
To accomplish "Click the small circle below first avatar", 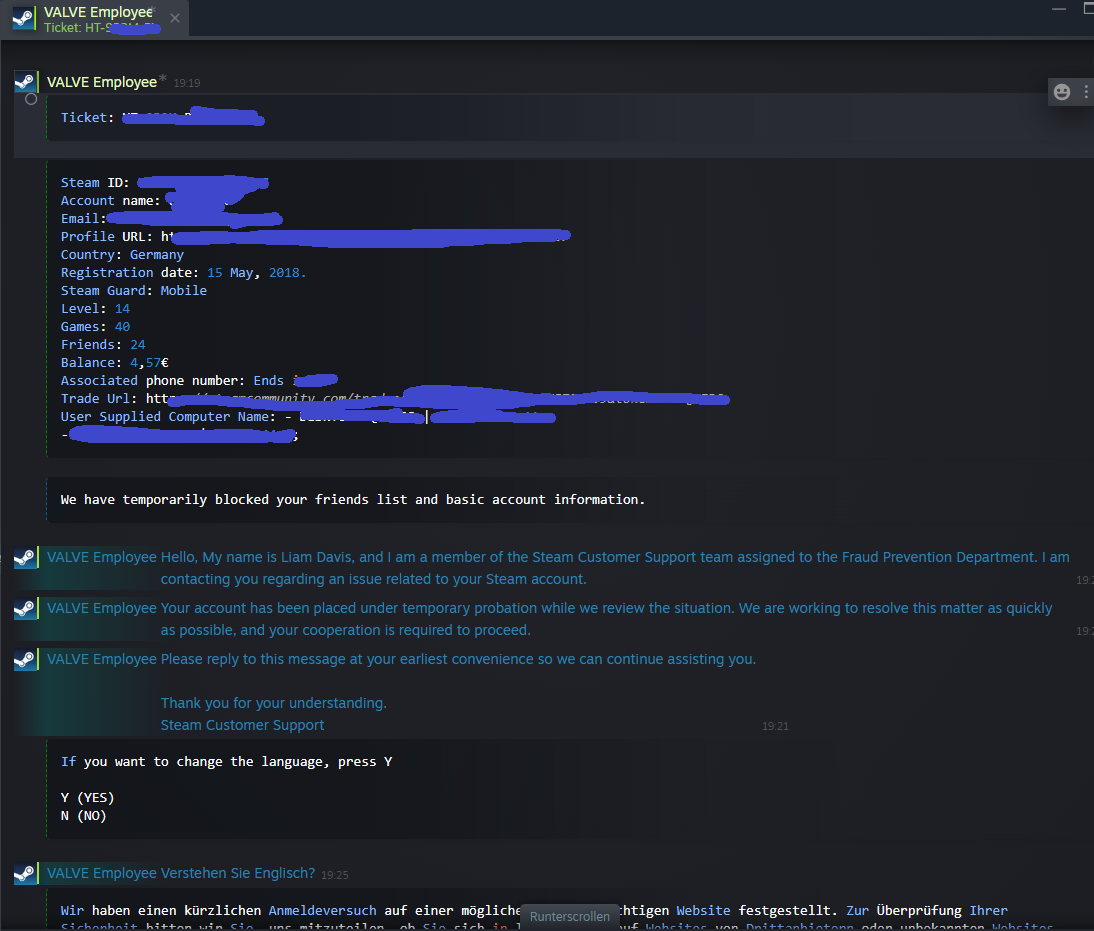I will [x=31, y=99].
